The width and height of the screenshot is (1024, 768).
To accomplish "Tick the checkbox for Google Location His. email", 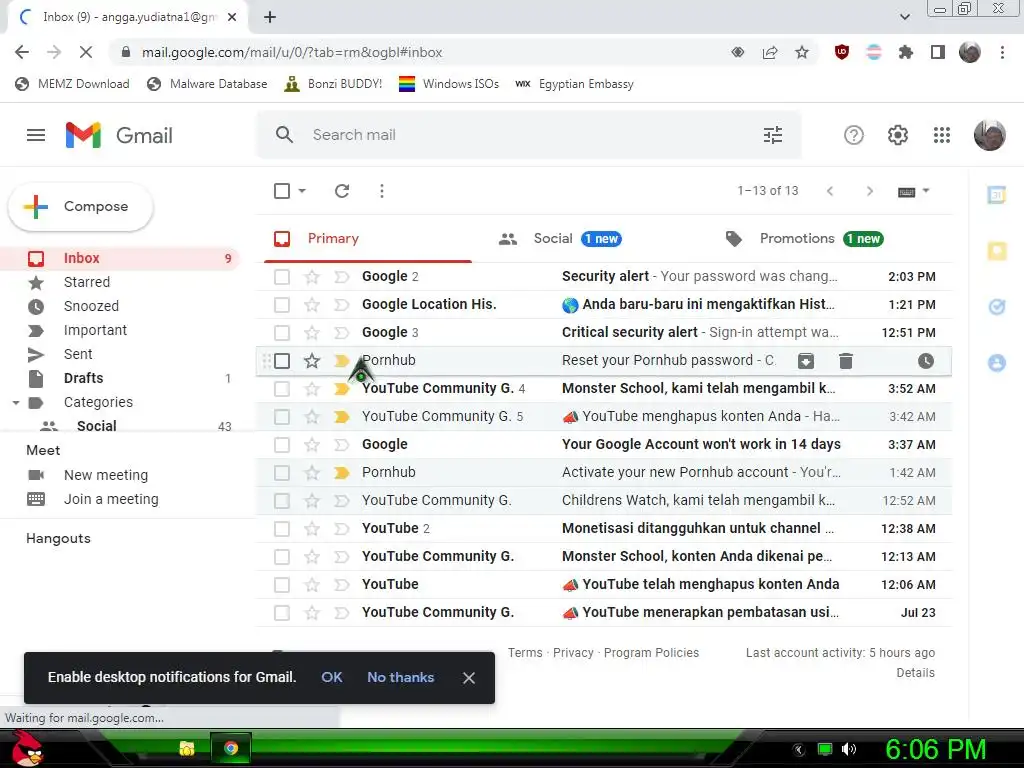I will click(x=282, y=305).
